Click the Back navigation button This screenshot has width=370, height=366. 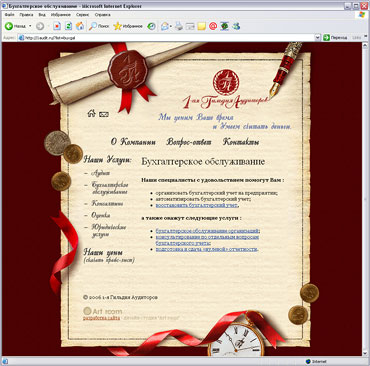[15, 26]
